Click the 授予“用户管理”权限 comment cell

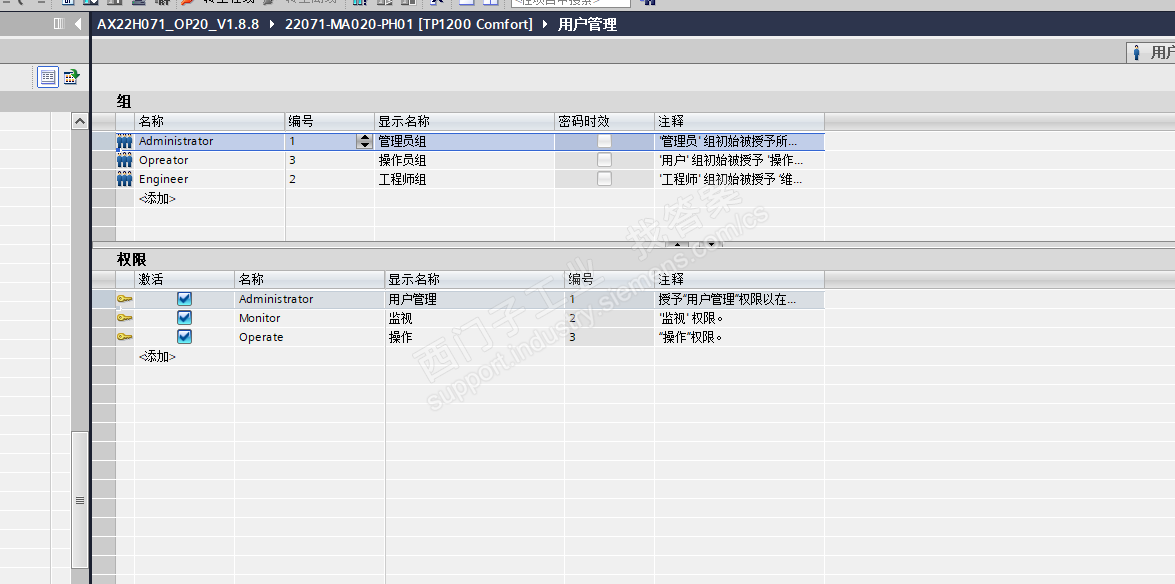point(740,299)
